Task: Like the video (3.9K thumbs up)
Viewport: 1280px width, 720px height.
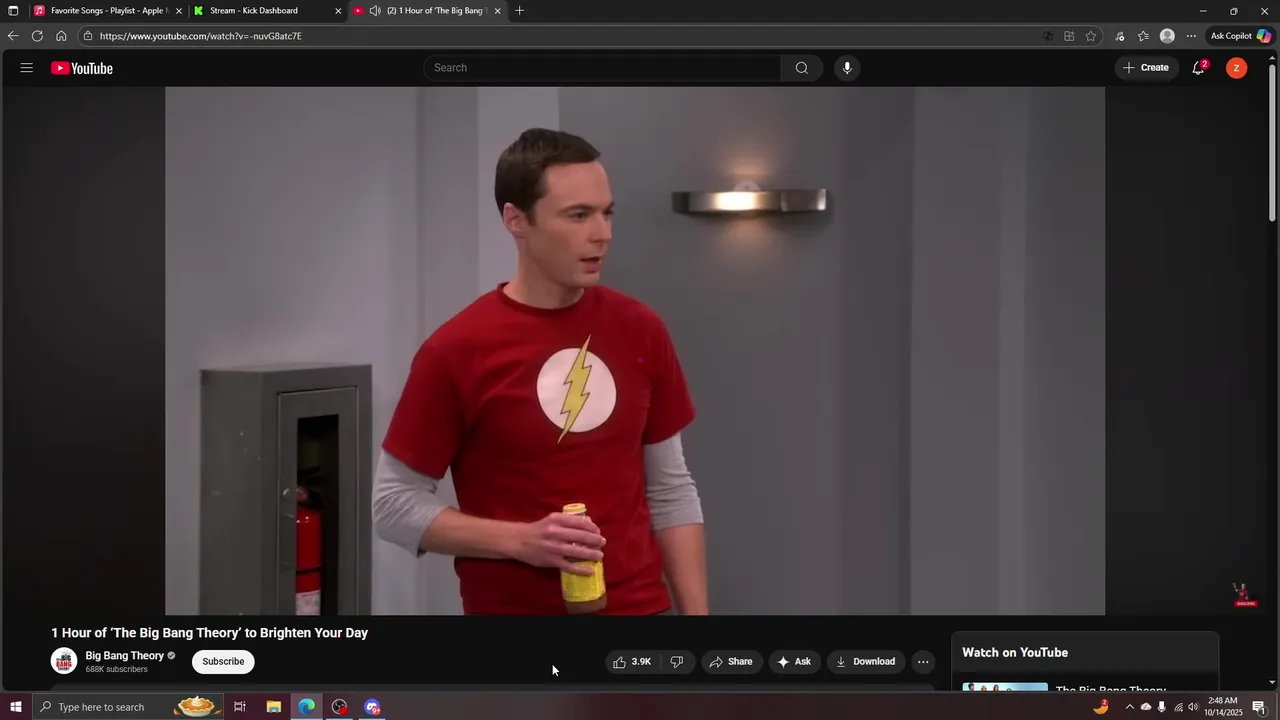Action: tap(632, 662)
